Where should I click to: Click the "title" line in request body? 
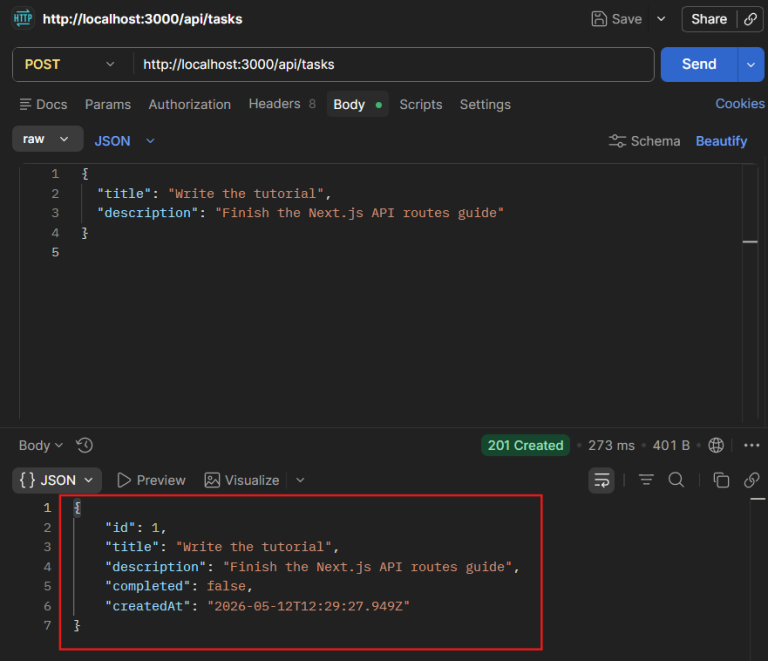214,193
